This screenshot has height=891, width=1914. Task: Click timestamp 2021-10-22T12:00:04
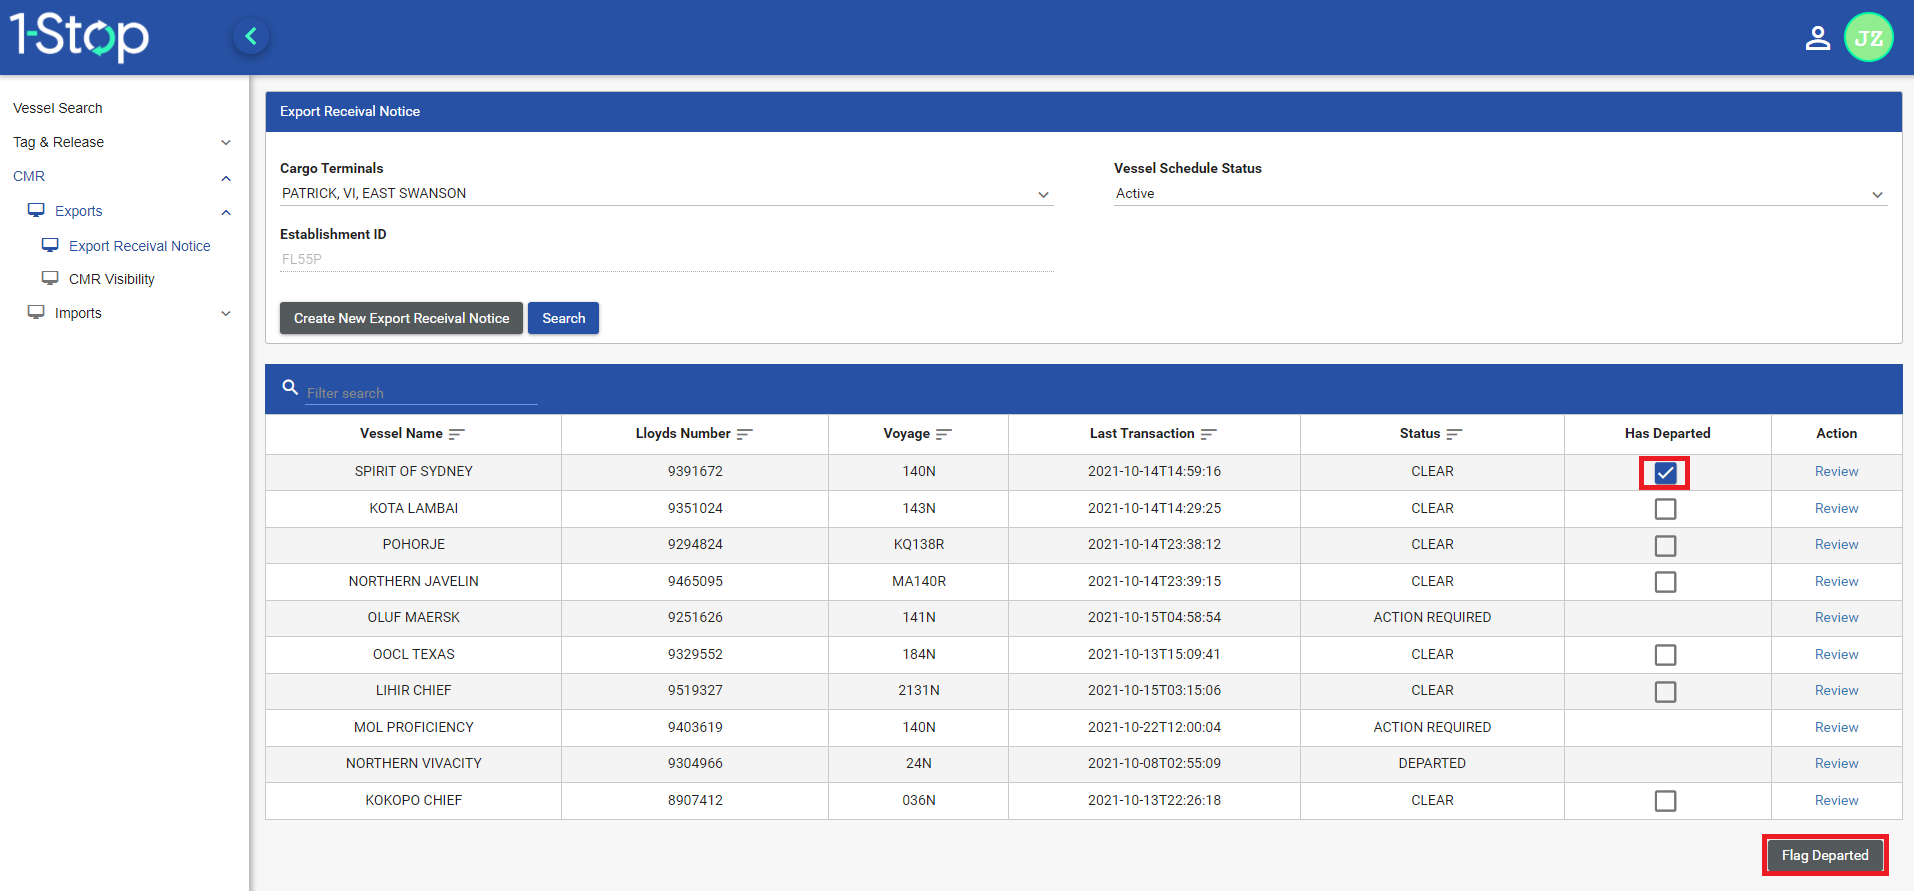(1154, 727)
